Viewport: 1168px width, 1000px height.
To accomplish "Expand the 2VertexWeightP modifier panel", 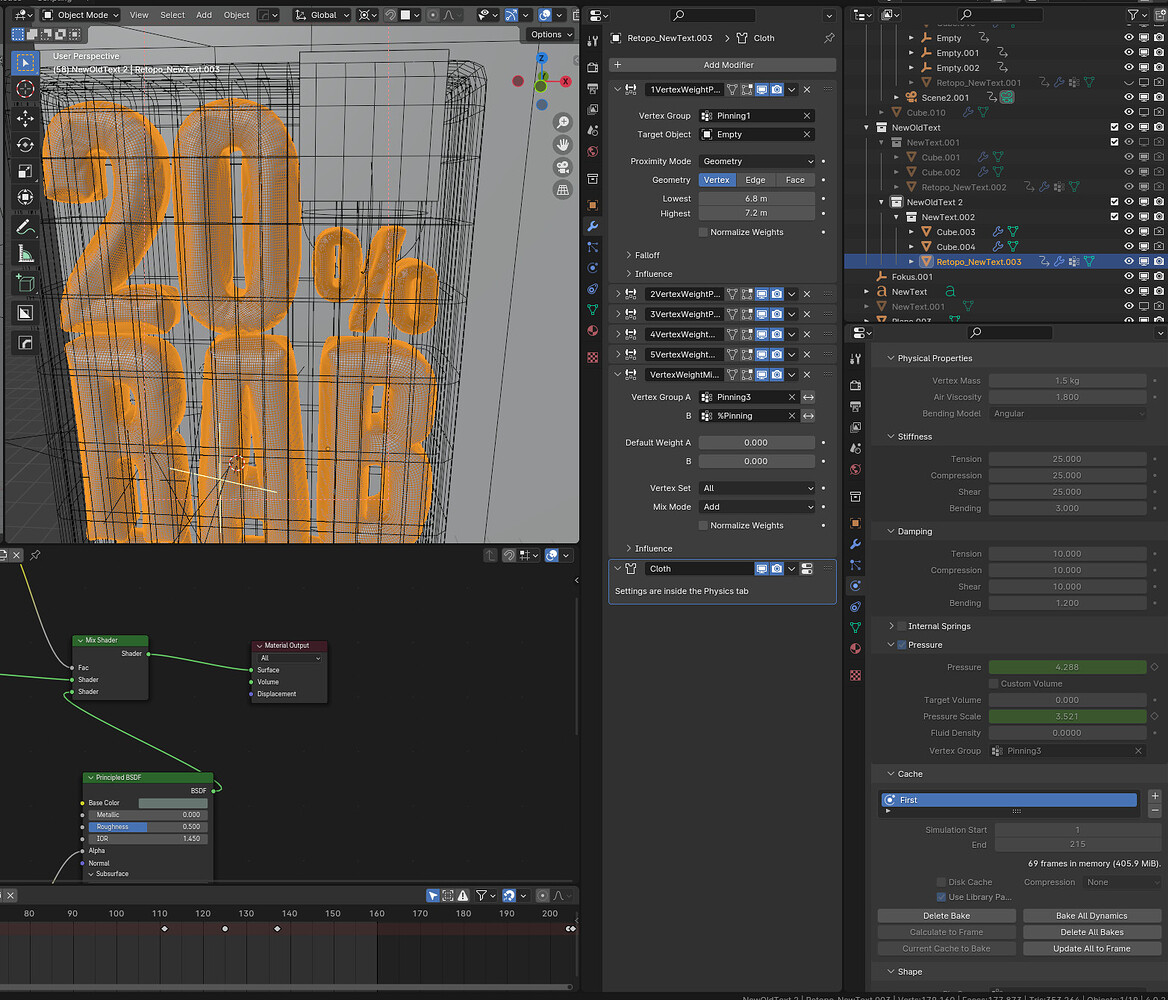I will (618, 294).
